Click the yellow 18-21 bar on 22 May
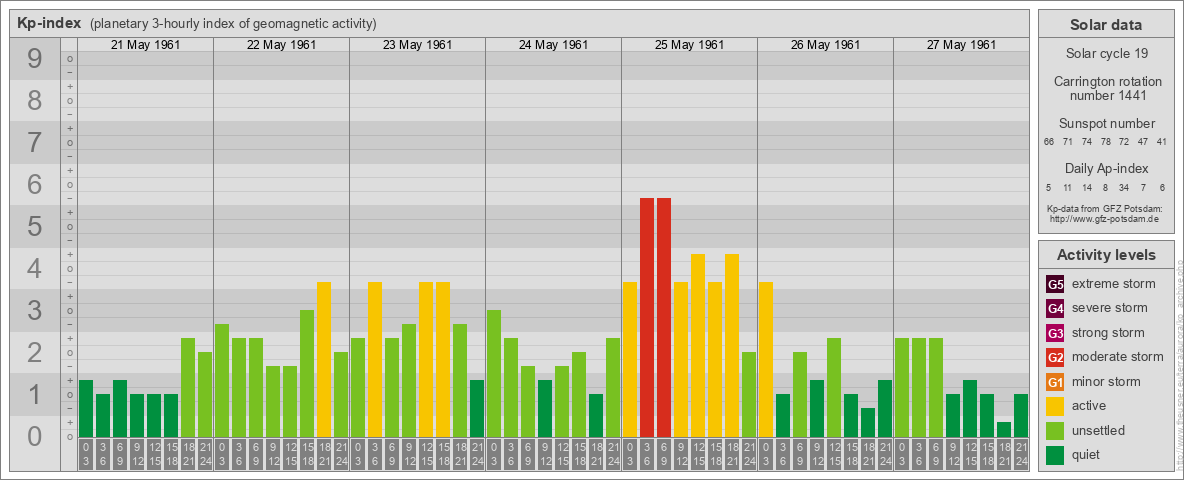The image size is (1184, 480). 324,359
